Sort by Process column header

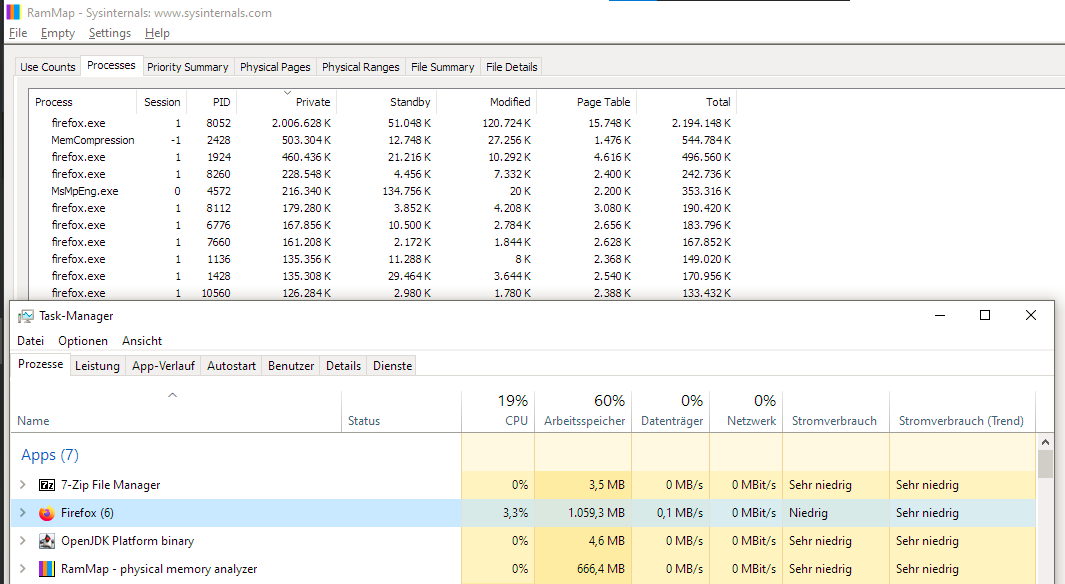[x=83, y=102]
